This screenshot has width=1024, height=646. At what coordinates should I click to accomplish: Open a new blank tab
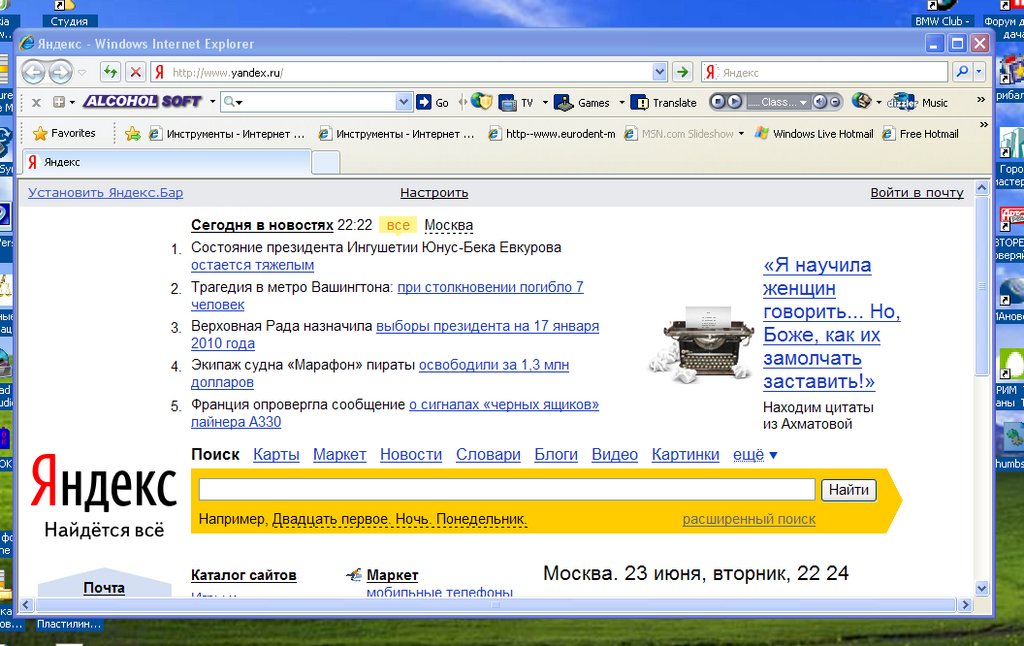click(325, 162)
